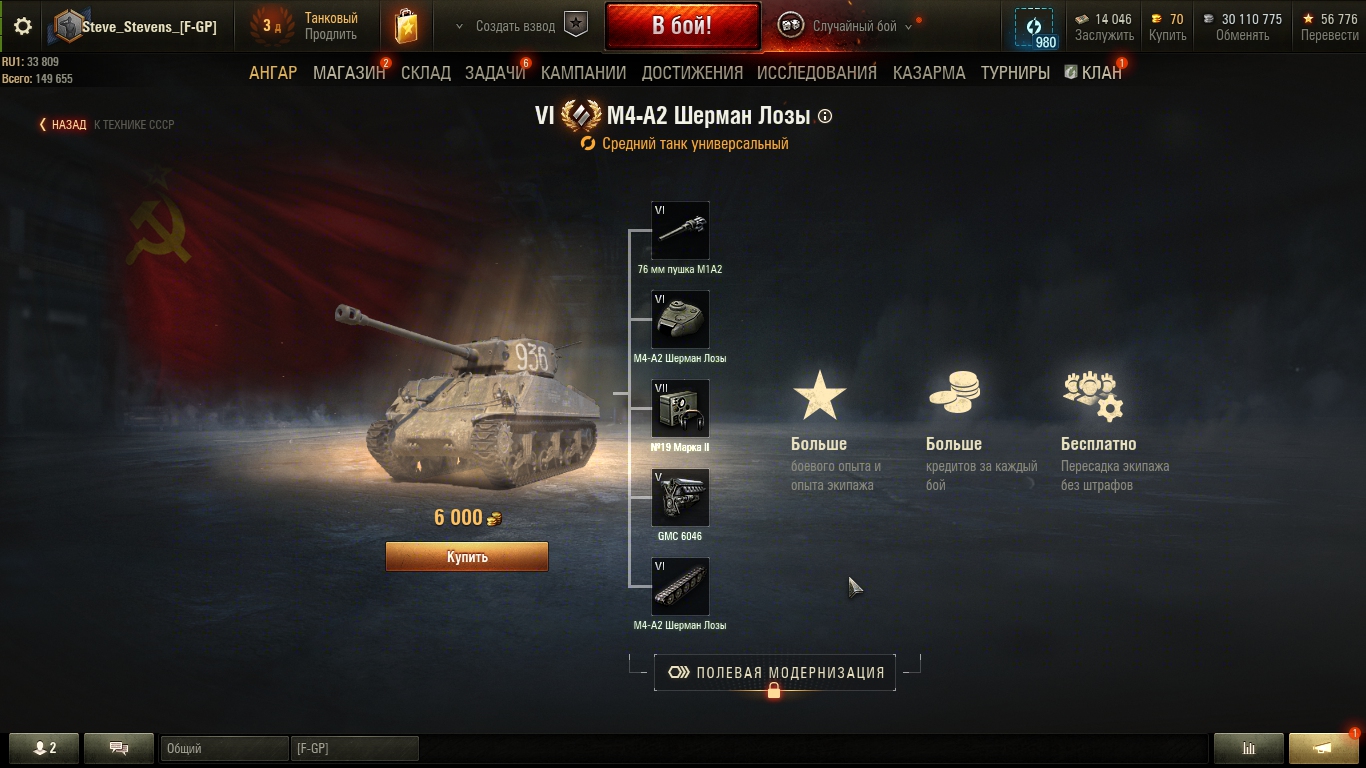Open the chat channels icon

pos(119,748)
